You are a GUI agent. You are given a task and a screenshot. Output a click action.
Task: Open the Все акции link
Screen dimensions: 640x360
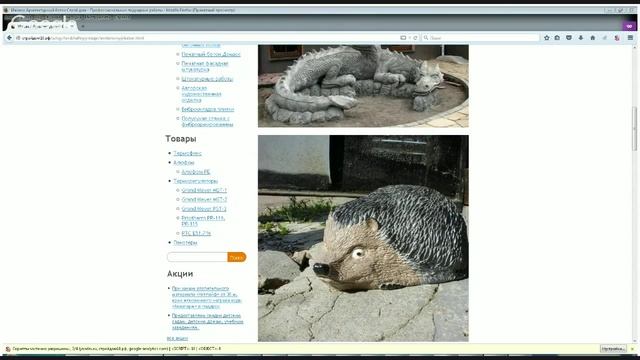(177, 339)
